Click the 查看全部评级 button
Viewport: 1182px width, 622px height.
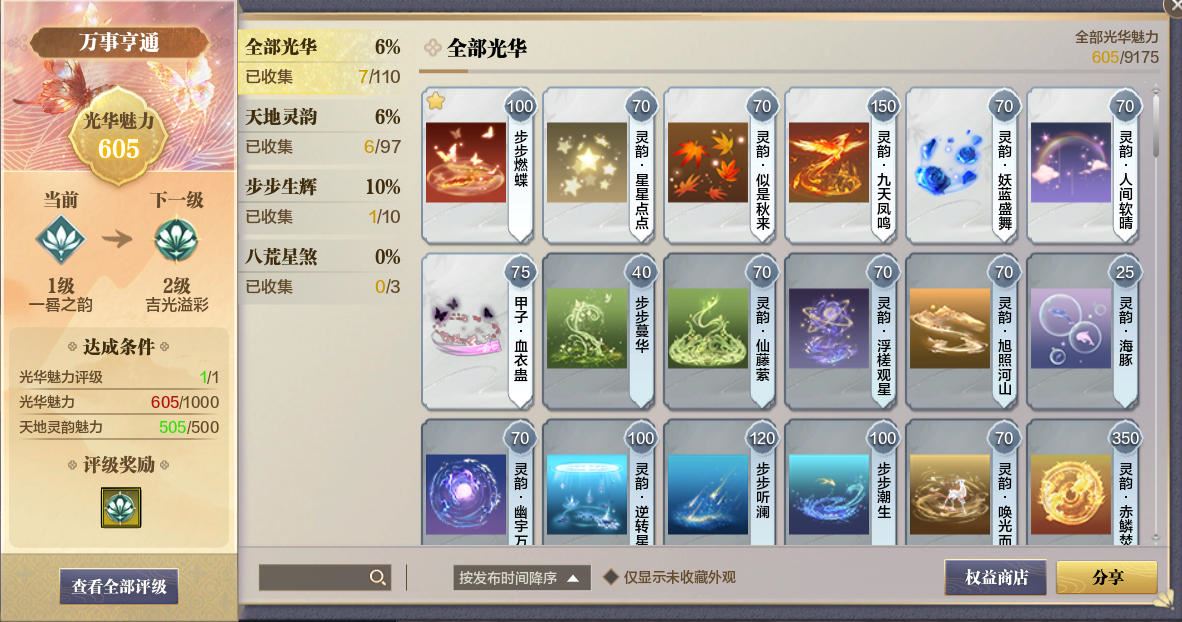click(x=119, y=586)
